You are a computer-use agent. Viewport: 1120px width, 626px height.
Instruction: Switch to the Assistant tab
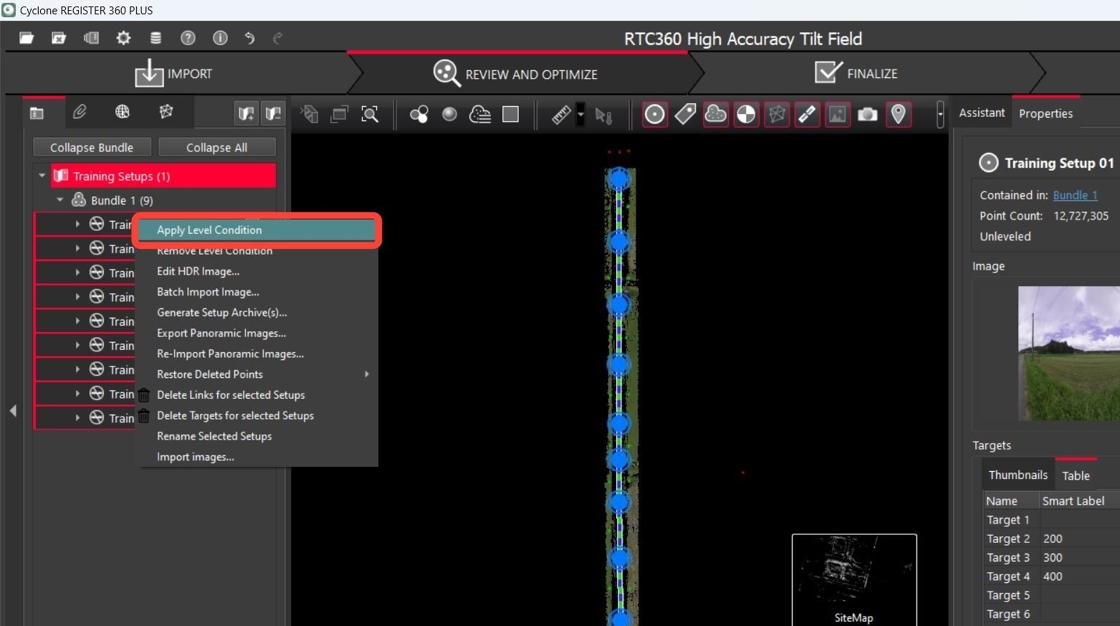coord(981,113)
